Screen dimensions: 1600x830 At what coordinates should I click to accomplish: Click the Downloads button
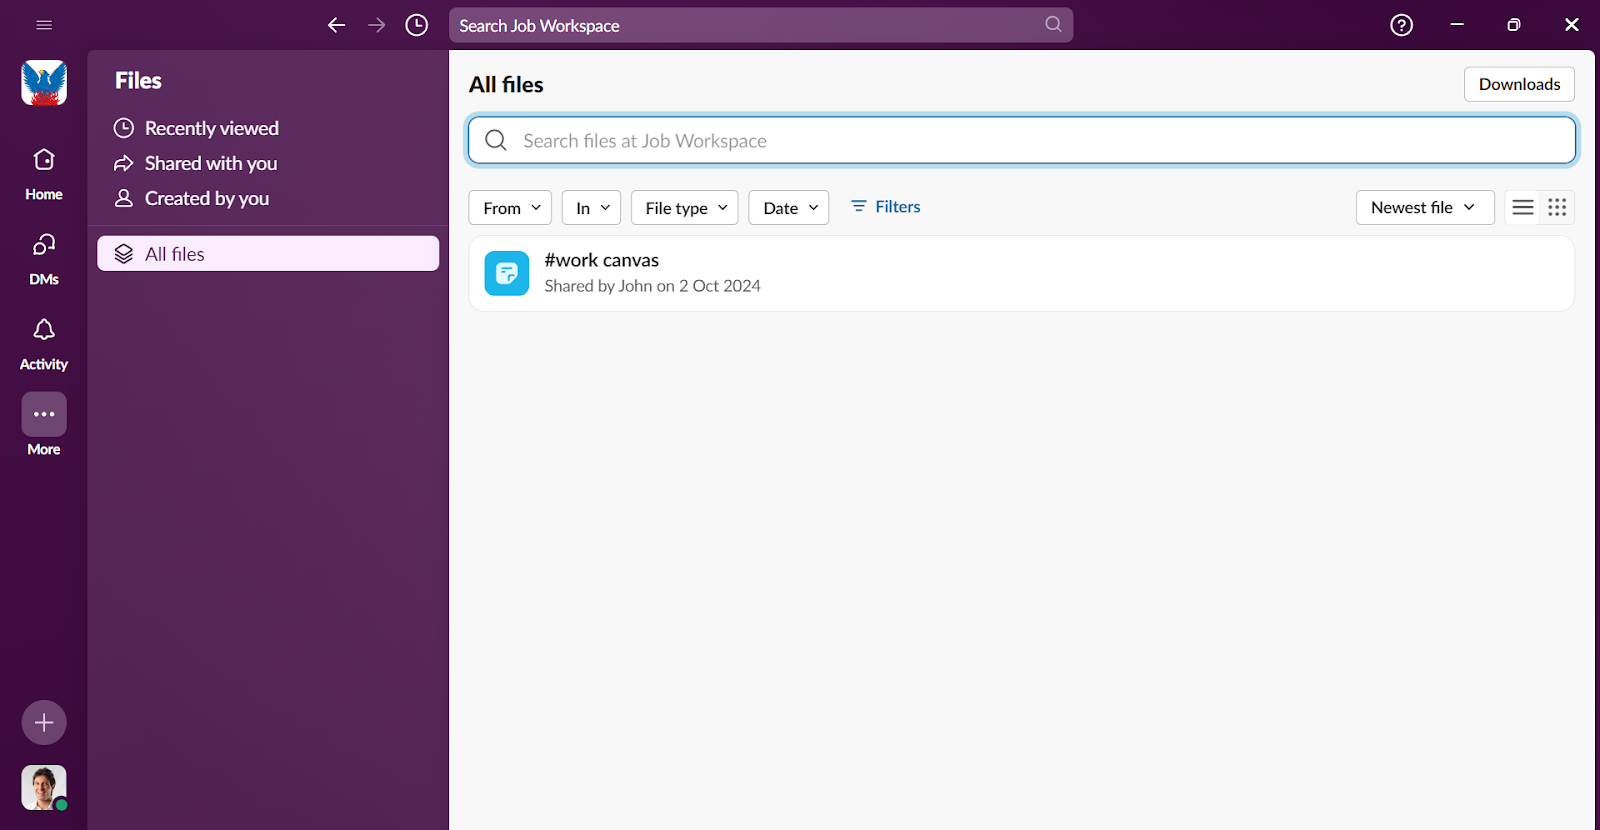point(1519,84)
